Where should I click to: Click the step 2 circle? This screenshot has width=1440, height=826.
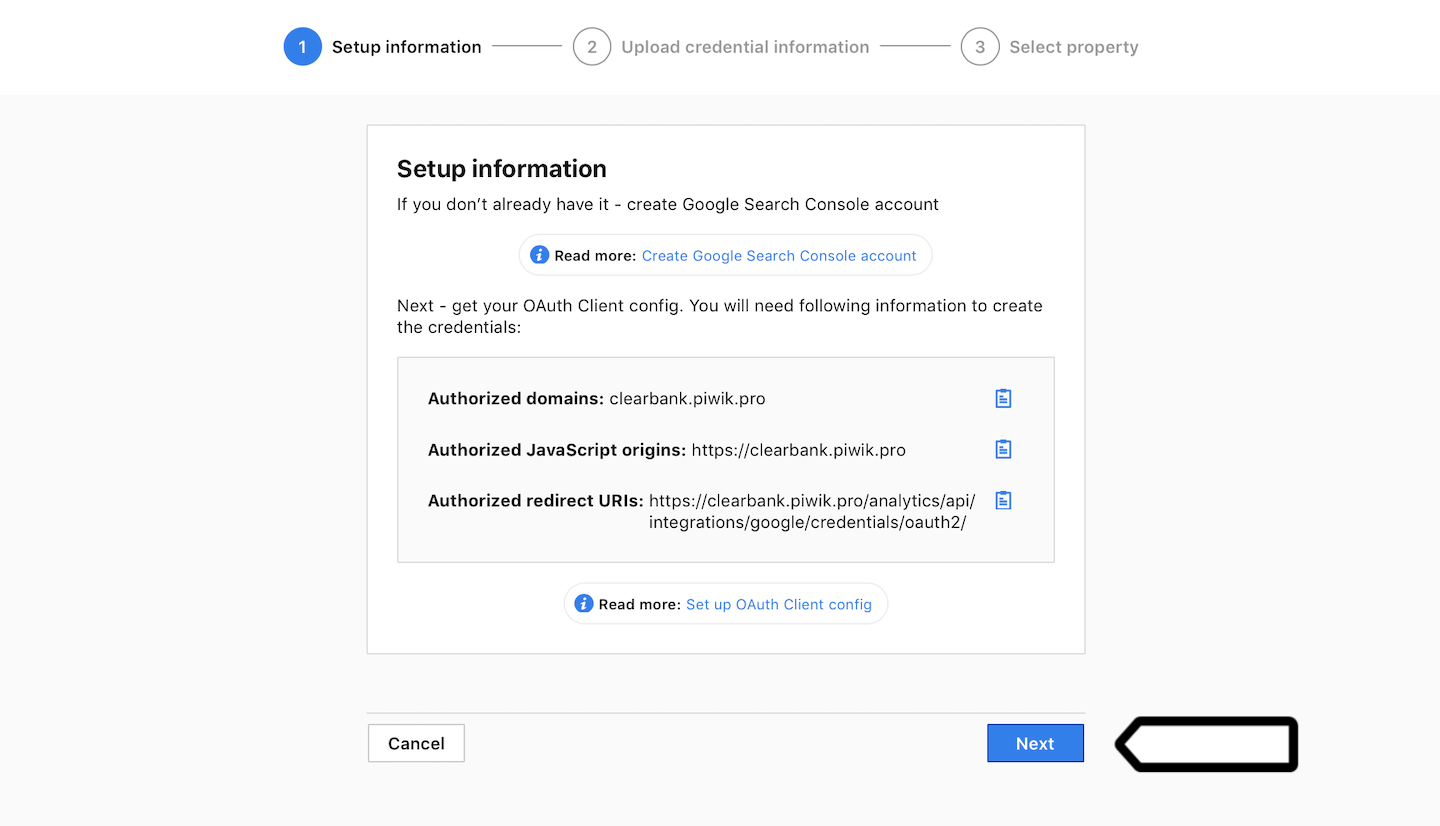pyautogui.click(x=592, y=47)
